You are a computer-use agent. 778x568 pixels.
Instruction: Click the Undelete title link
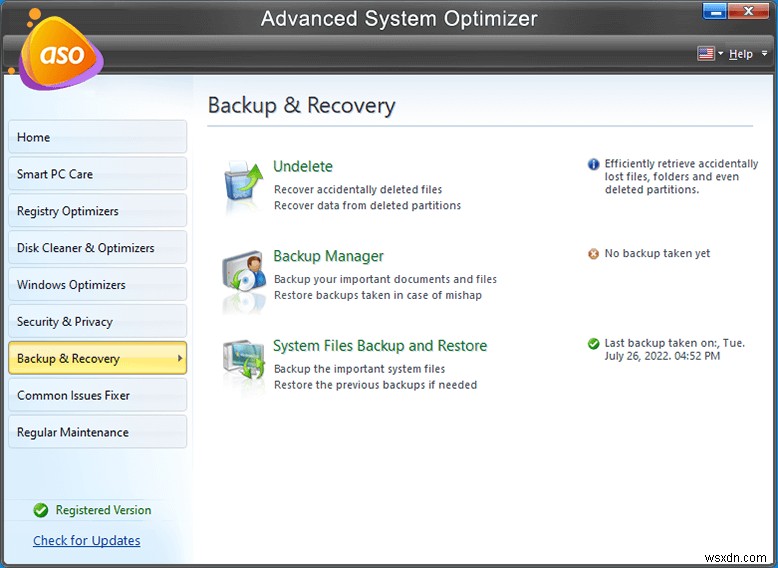coord(303,166)
